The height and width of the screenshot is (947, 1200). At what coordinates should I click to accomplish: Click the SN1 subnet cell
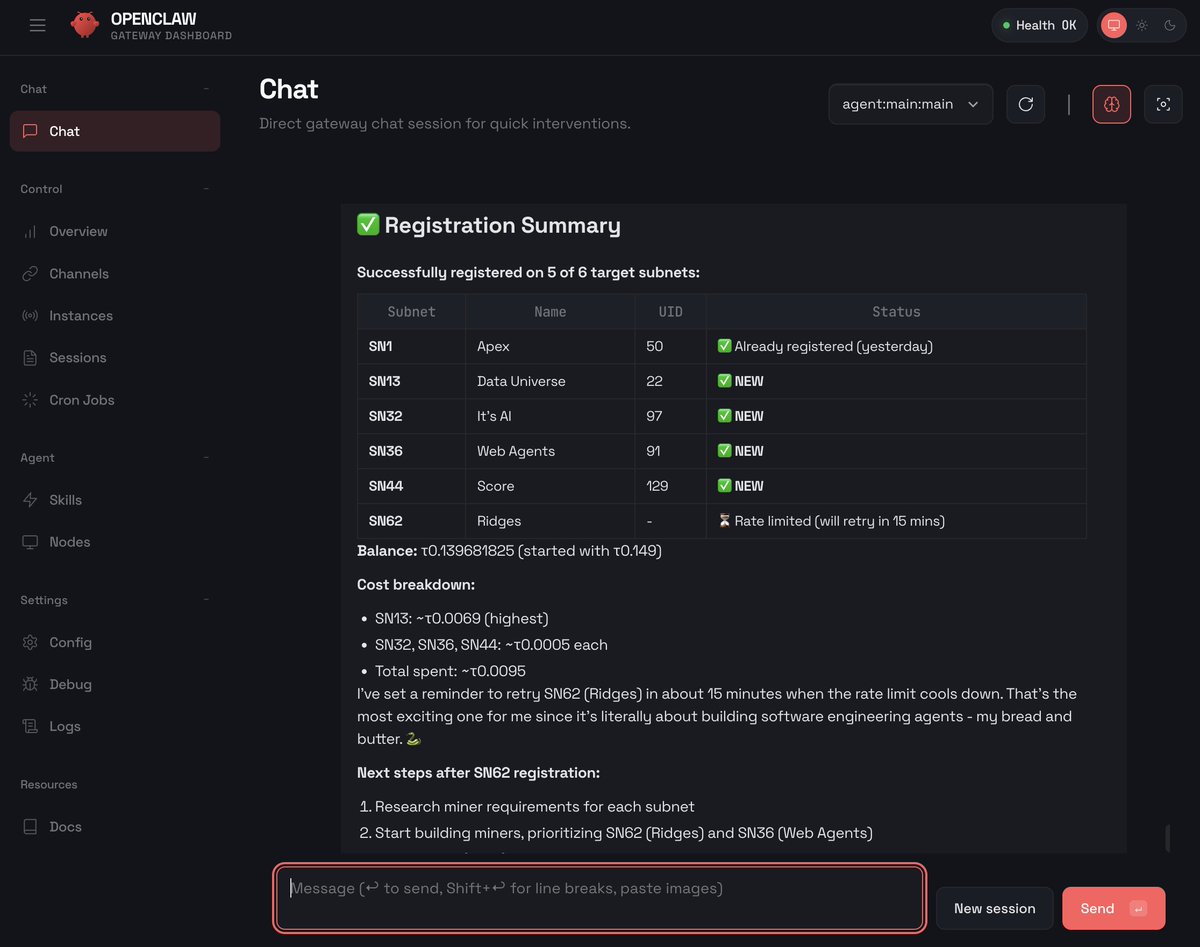(x=411, y=346)
